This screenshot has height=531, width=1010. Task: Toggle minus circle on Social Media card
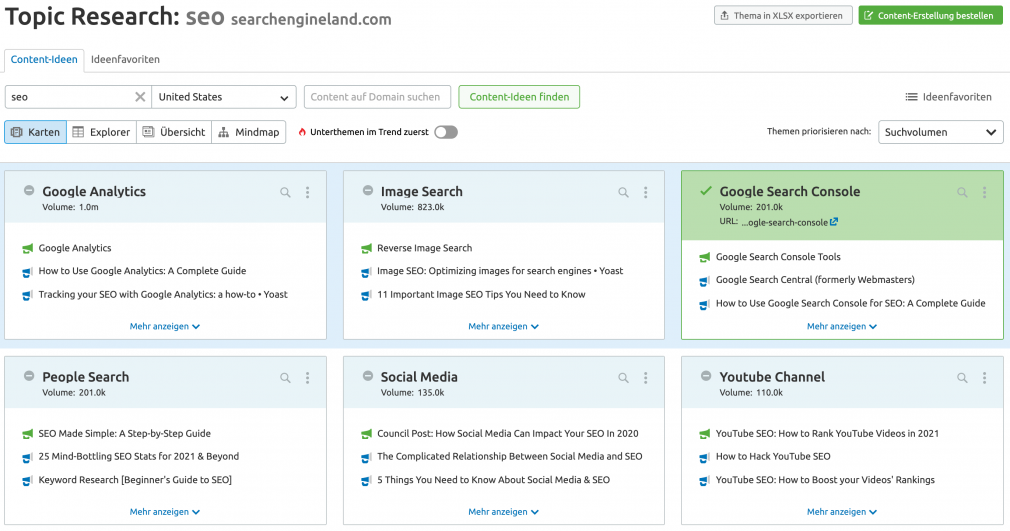point(368,376)
